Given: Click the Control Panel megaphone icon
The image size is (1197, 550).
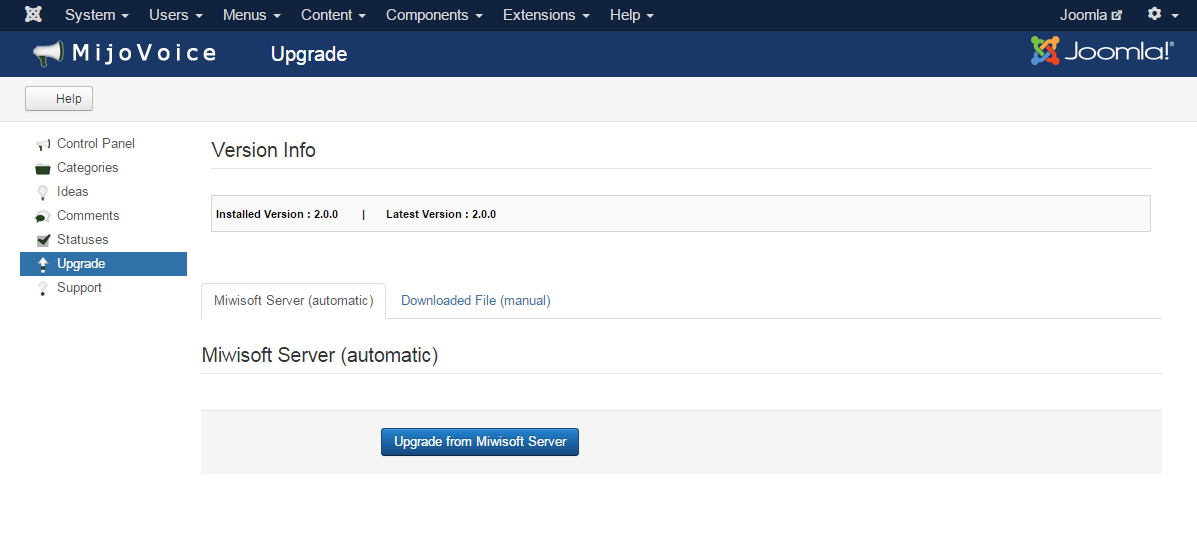Looking at the screenshot, I should [43, 144].
